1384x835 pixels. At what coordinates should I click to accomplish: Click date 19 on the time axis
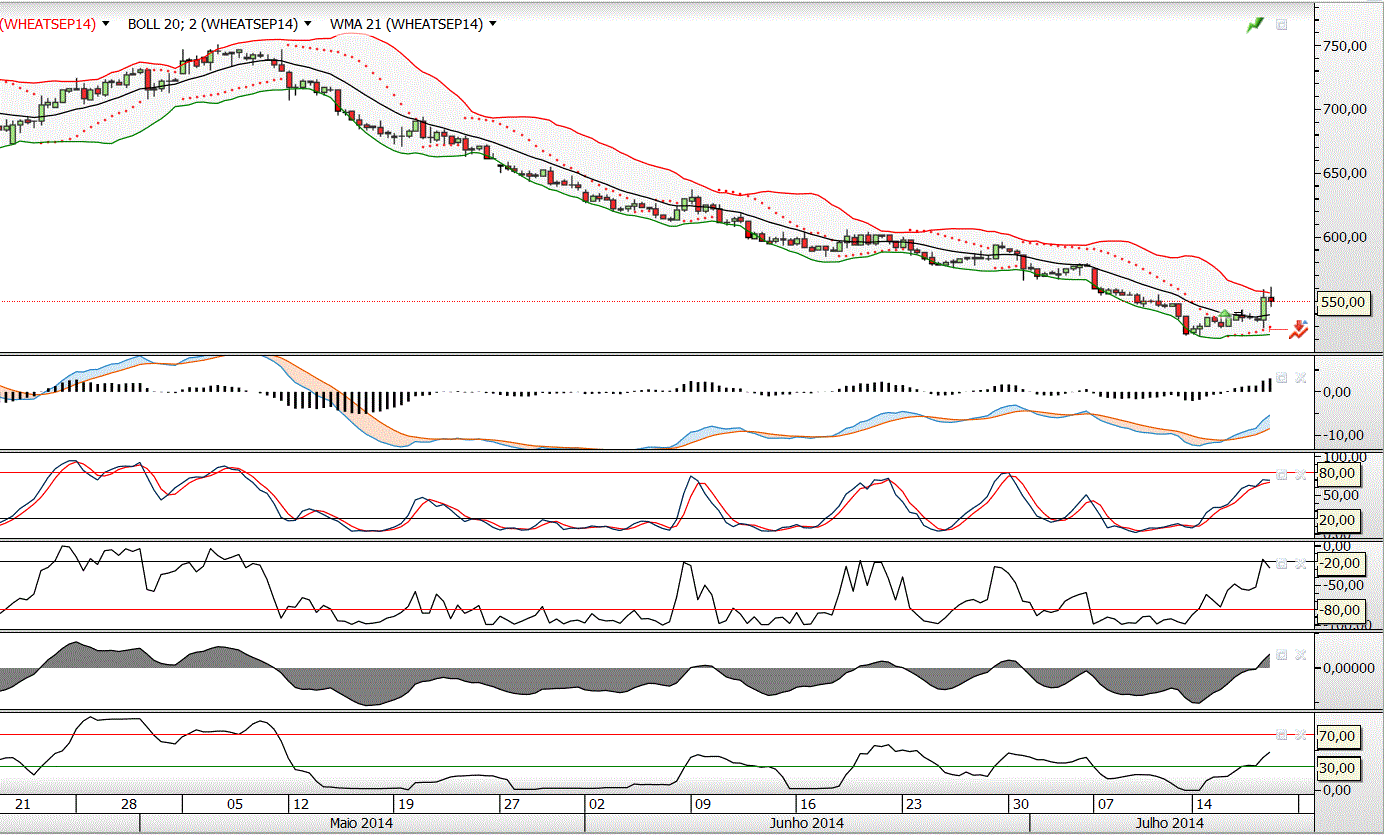[x=405, y=804]
